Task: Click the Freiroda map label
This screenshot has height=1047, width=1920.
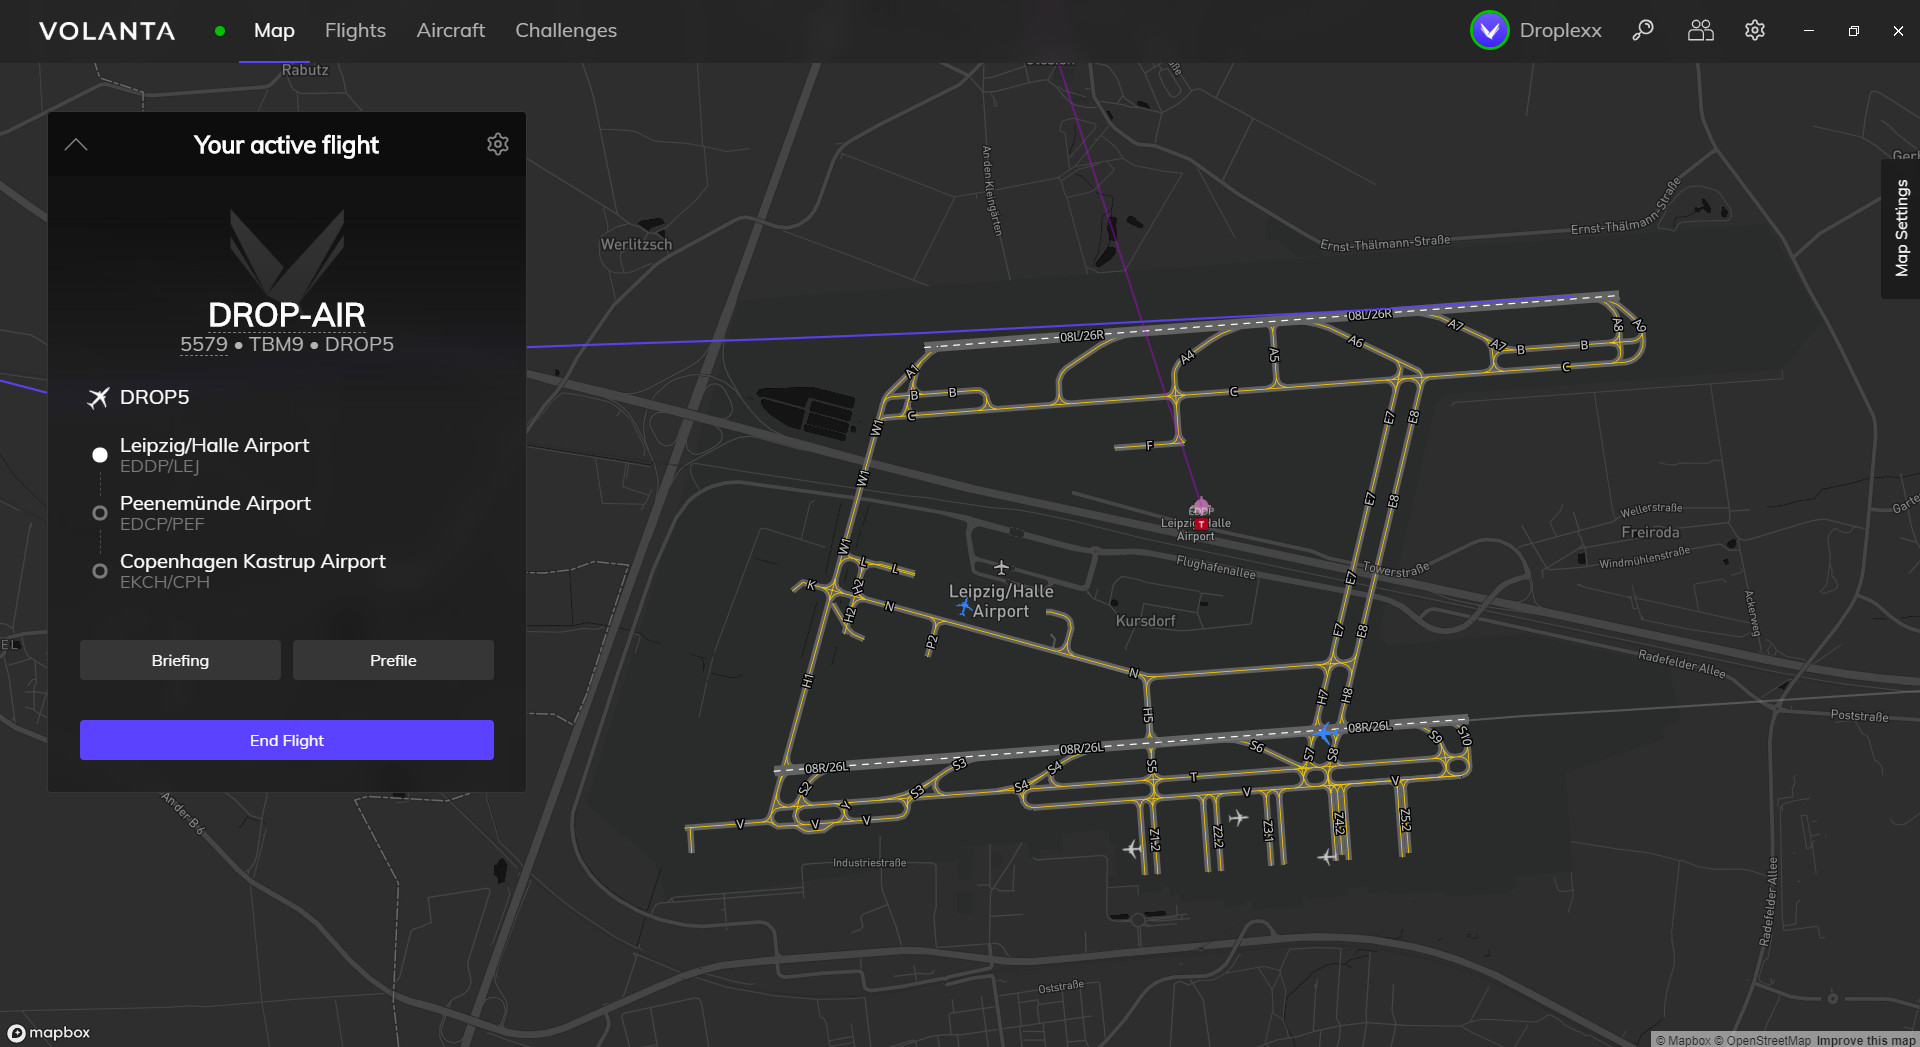Action: [x=1650, y=533]
